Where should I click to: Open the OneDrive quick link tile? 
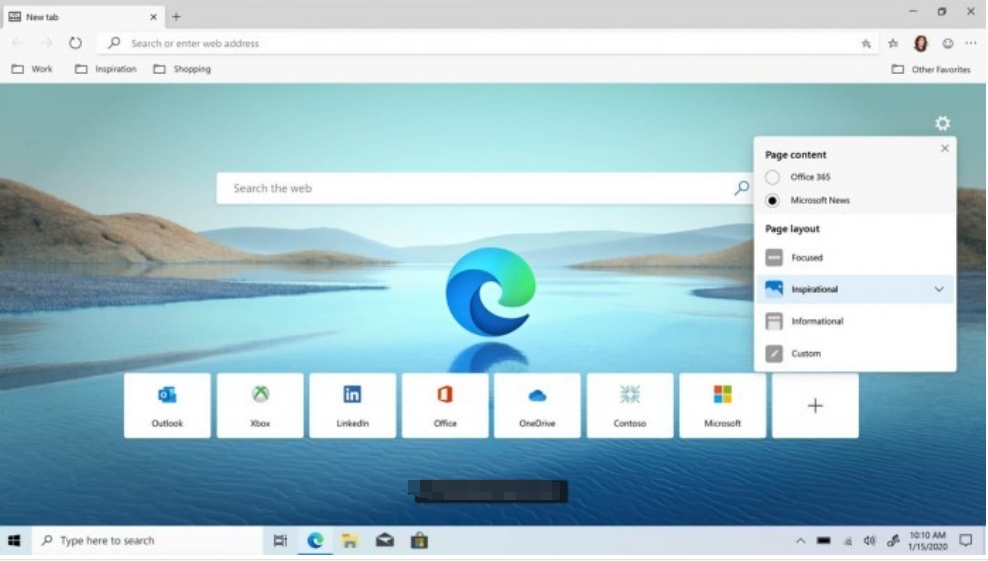[537, 405]
